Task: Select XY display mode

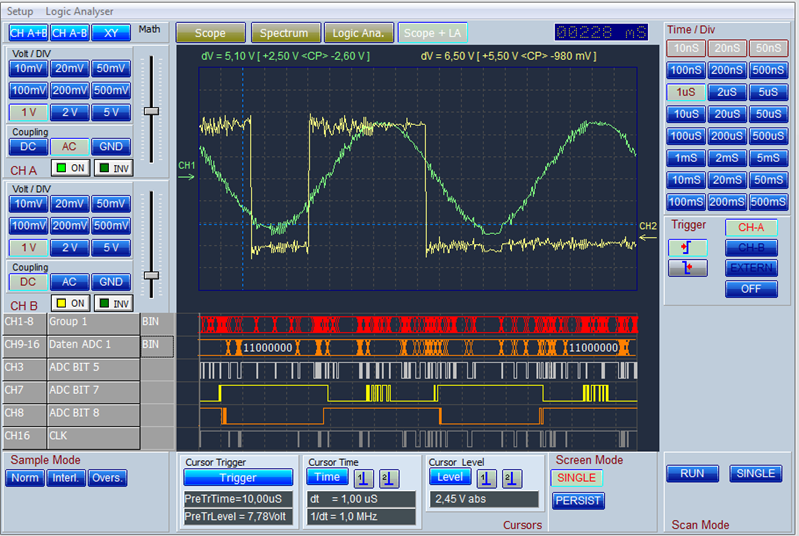Action: pos(111,33)
